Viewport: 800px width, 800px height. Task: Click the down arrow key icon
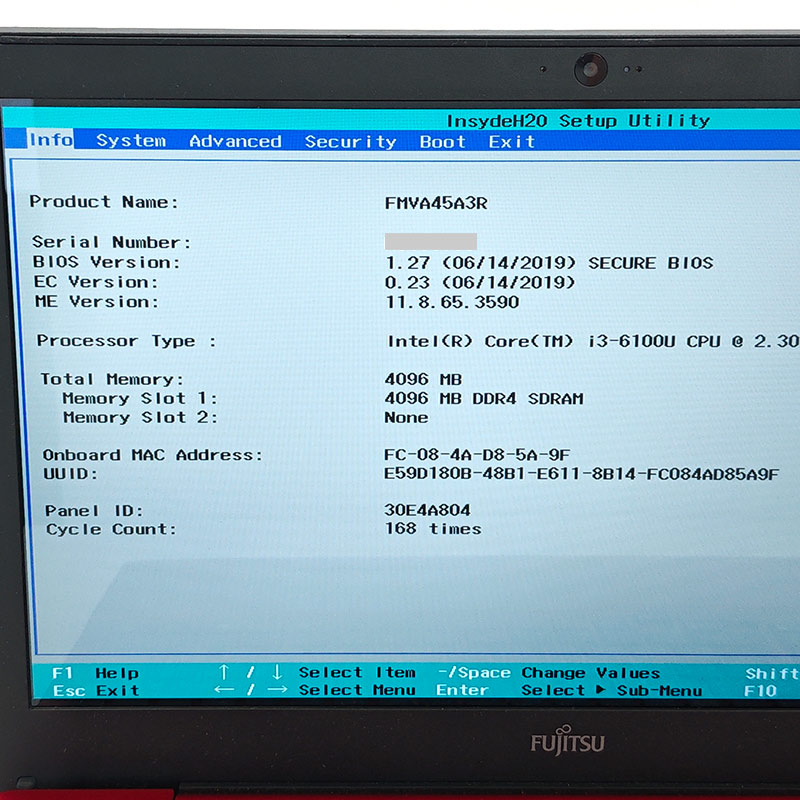pos(277,672)
